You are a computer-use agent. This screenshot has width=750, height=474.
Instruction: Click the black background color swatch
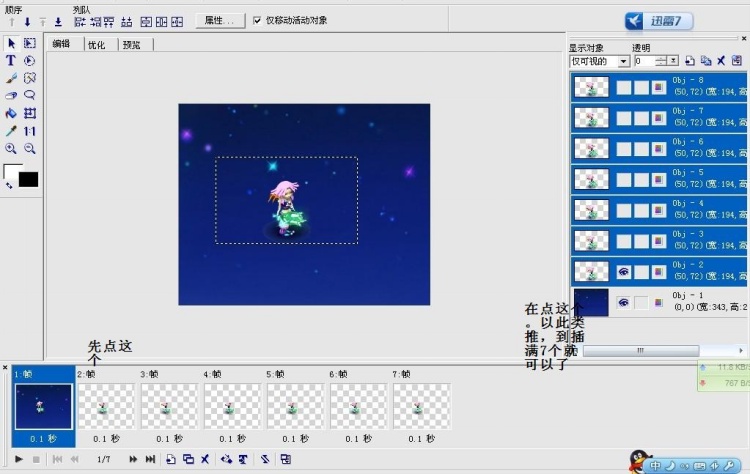coord(28,179)
